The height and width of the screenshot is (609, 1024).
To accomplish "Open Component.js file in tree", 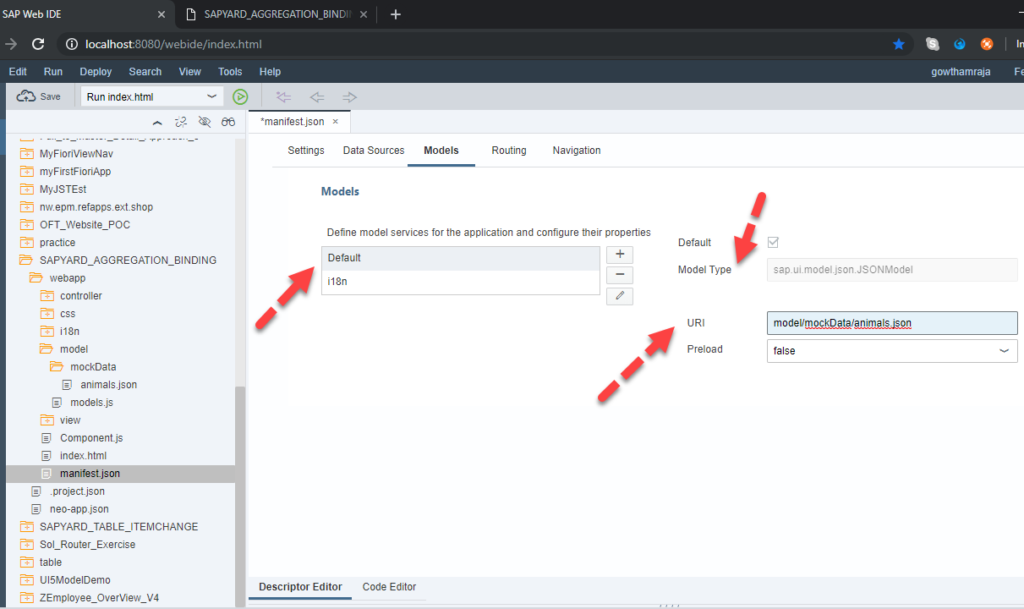I will click(91, 438).
